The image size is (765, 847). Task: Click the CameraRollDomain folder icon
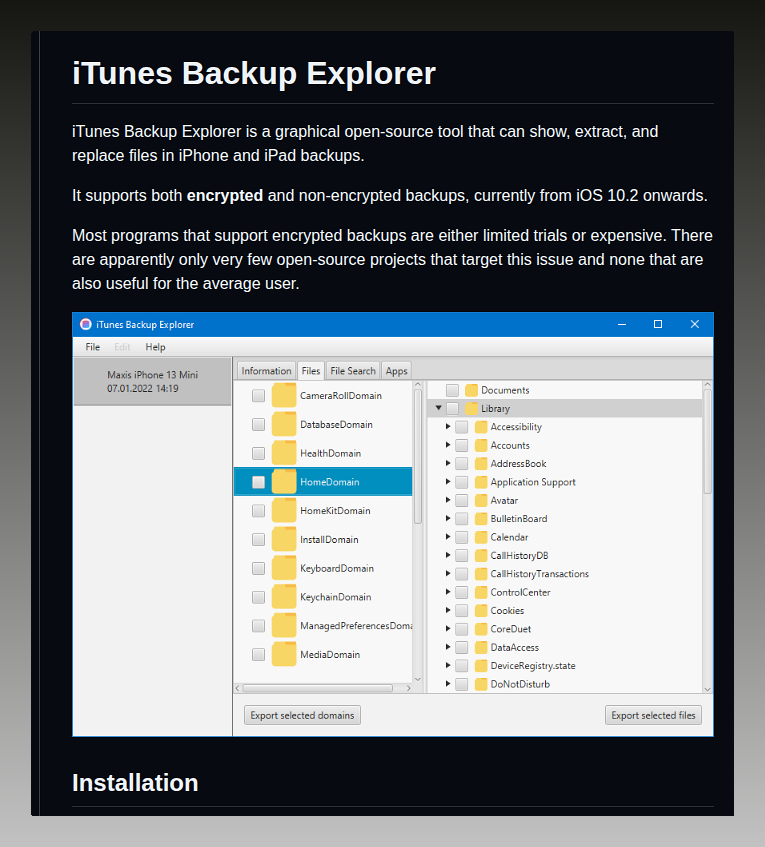pyautogui.click(x=284, y=395)
